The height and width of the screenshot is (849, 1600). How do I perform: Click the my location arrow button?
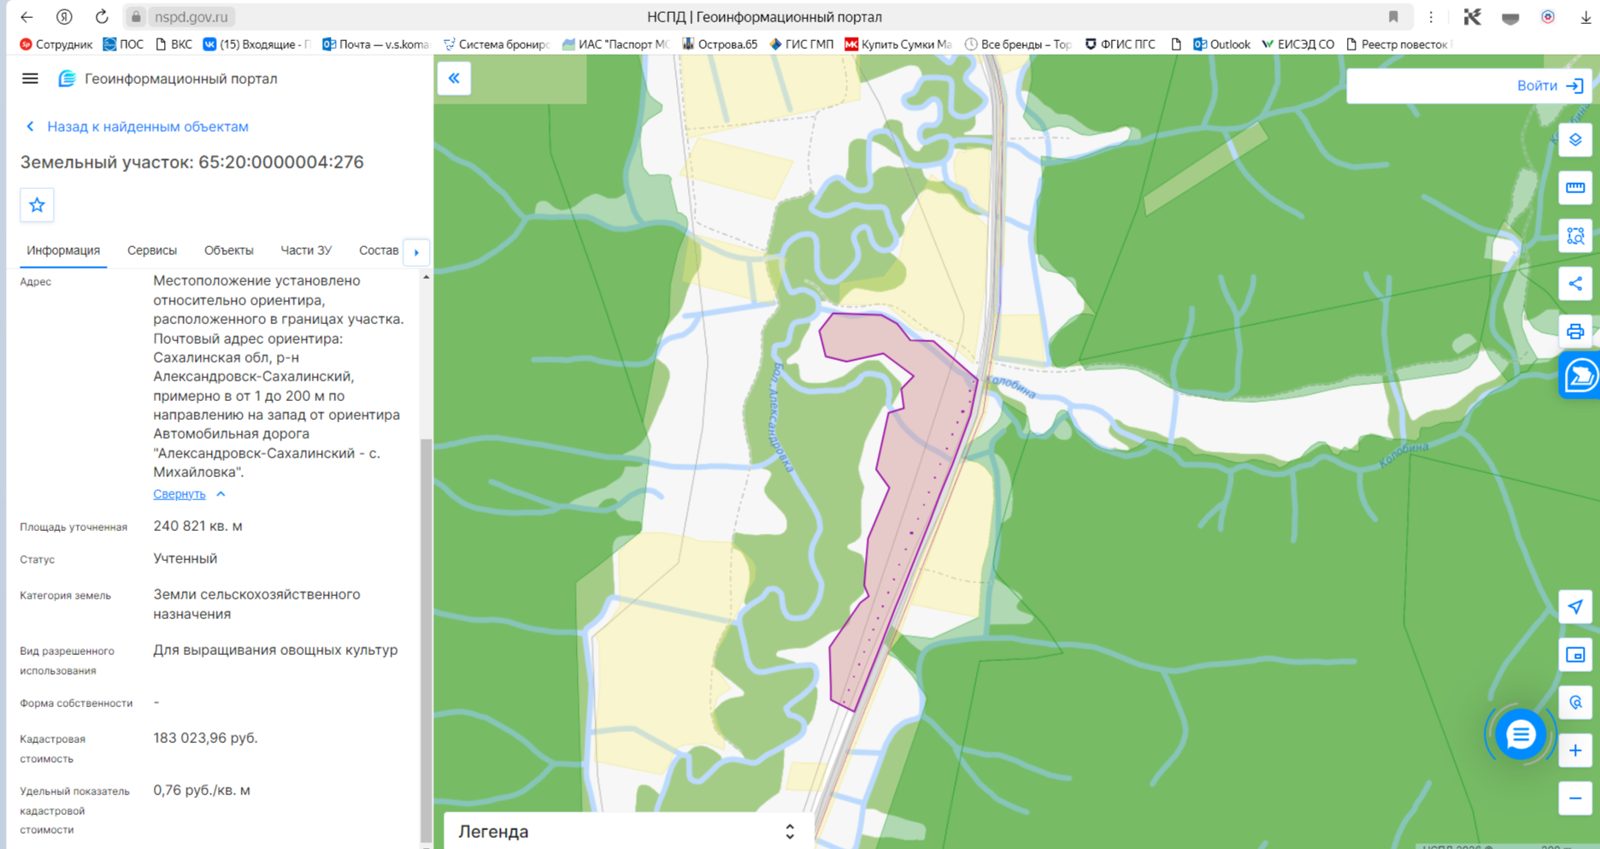click(1575, 607)
